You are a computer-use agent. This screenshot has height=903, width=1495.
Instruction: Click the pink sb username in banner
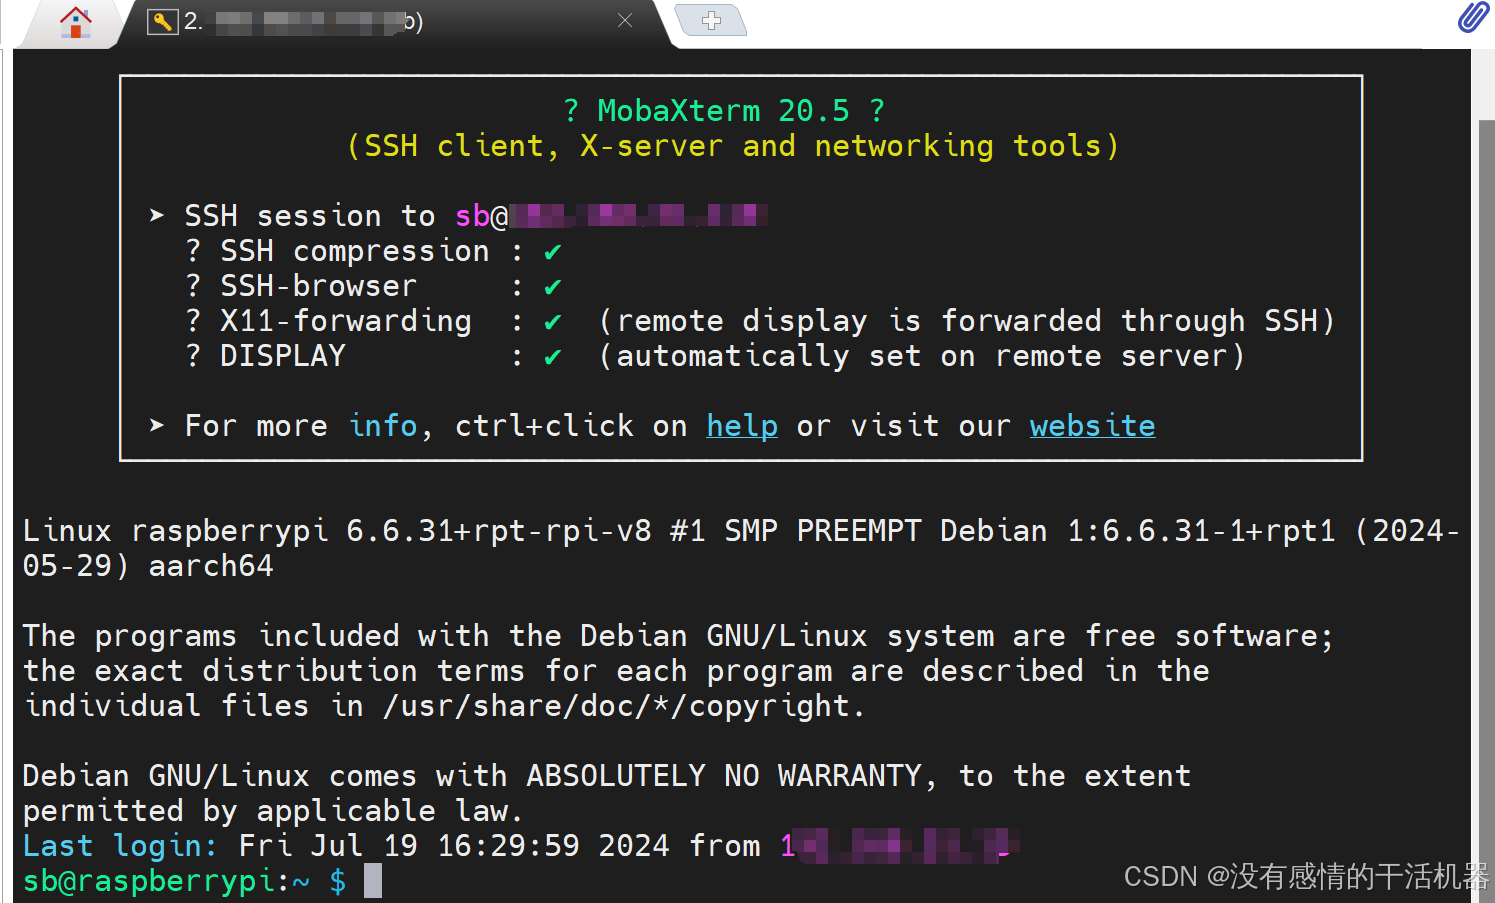coord(472,216)
